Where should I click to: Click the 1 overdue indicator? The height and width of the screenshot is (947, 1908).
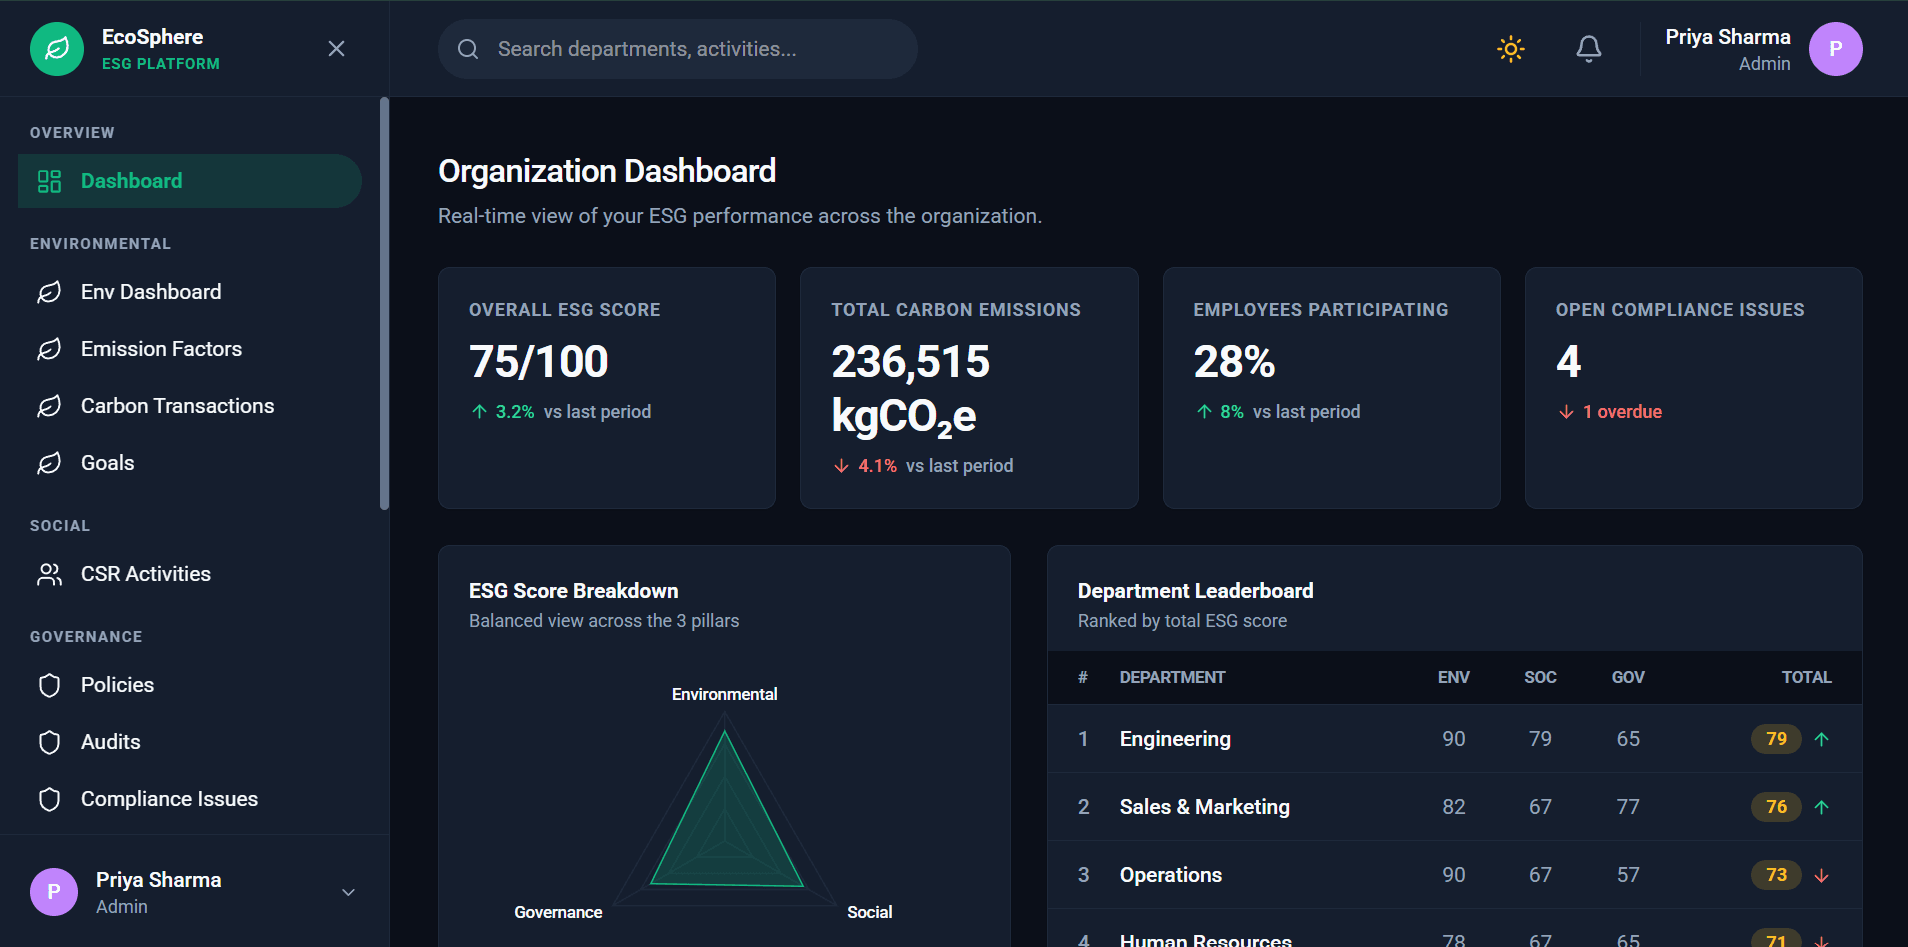1610,412
